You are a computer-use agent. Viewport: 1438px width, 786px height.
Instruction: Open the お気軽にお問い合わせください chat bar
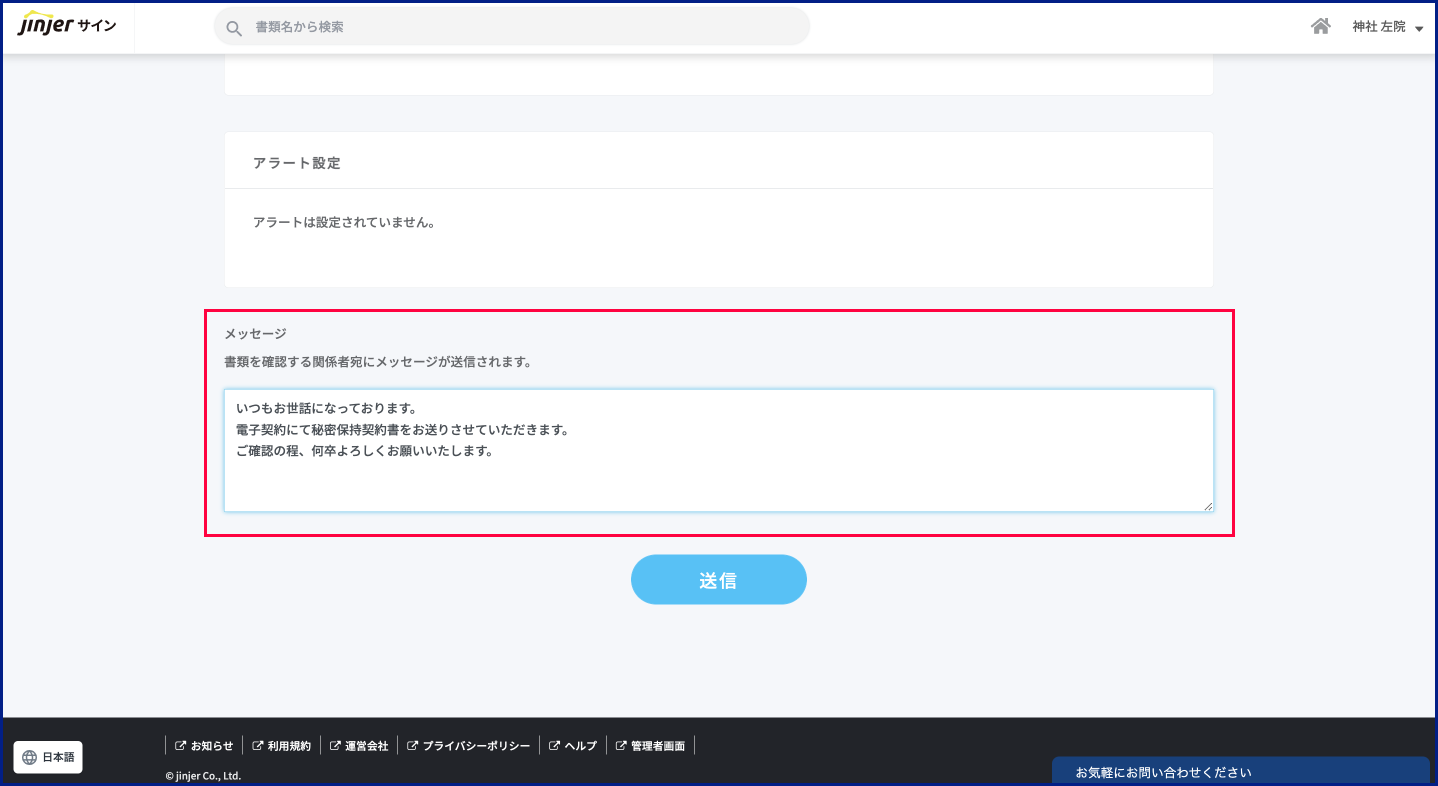pos(1240,772)
